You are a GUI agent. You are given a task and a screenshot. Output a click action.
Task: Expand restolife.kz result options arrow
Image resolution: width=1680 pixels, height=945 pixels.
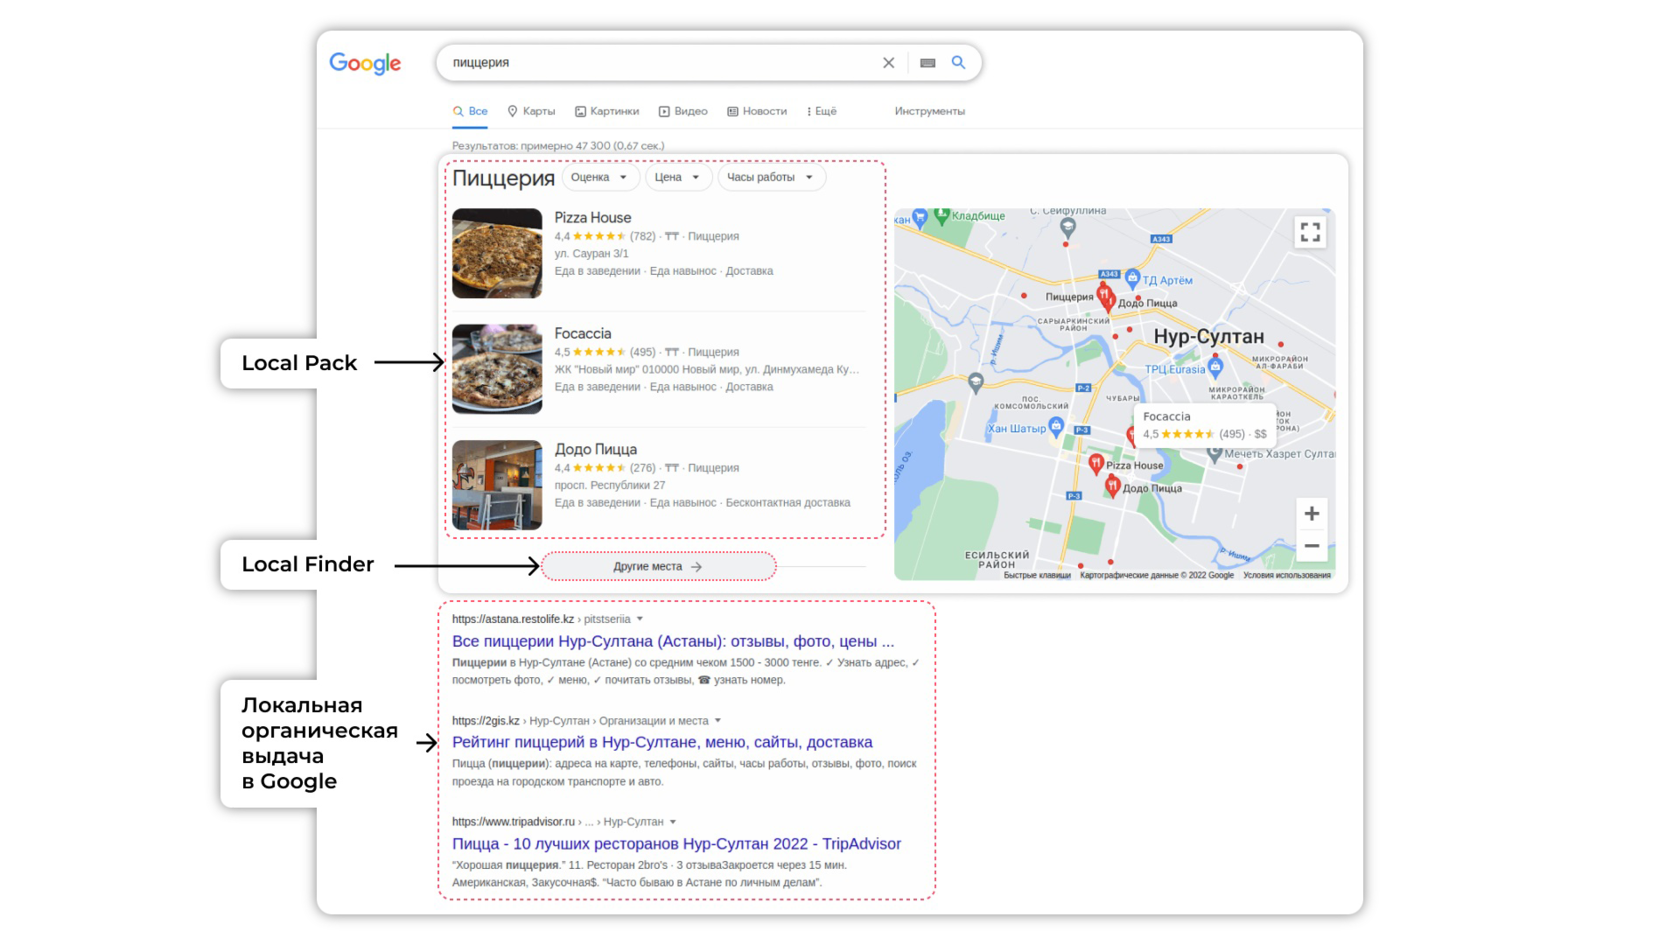[x=640, y=619]
